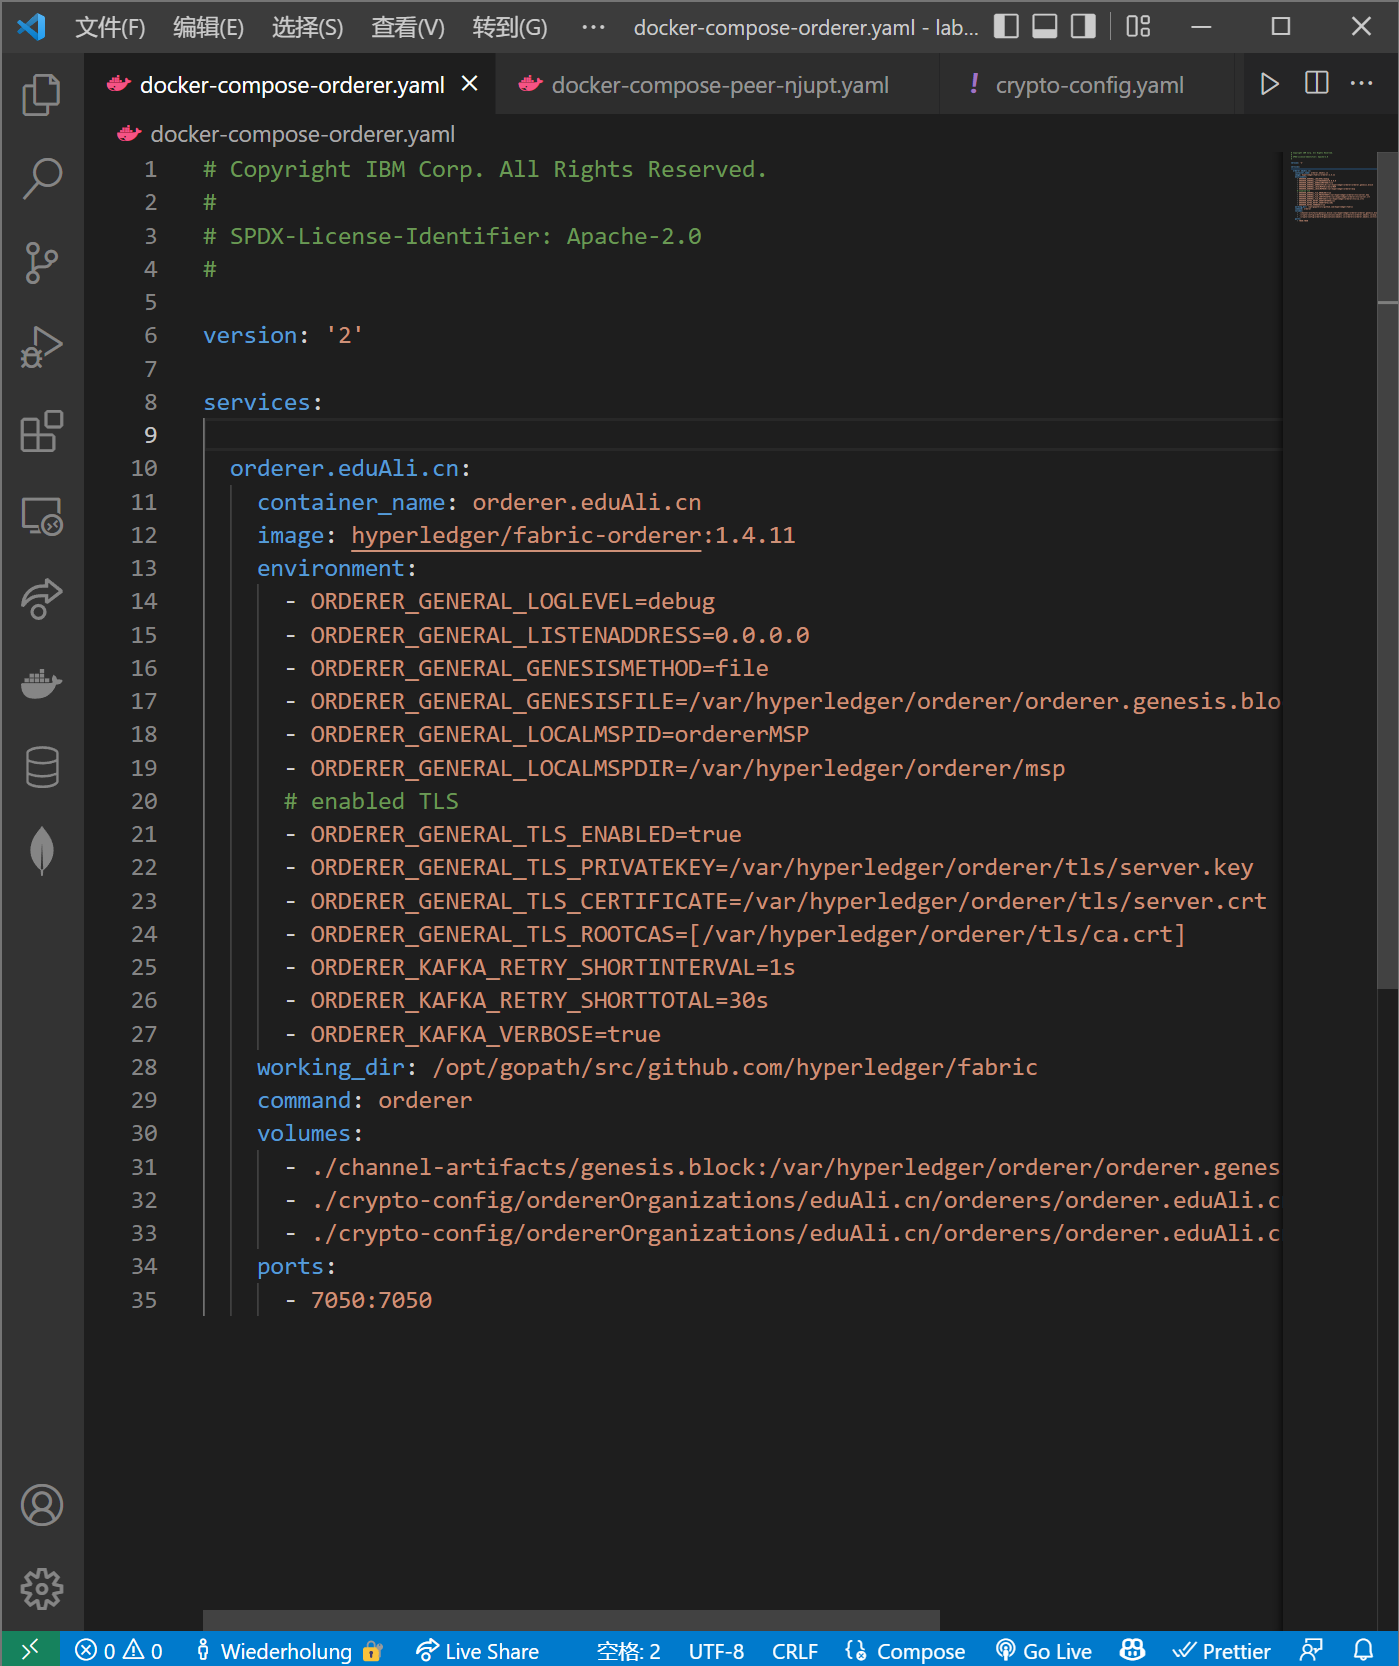This screenshot has height=1666, width=1399.
Task: Click the Prettier status item
Action: [x=1222, y=1650]
